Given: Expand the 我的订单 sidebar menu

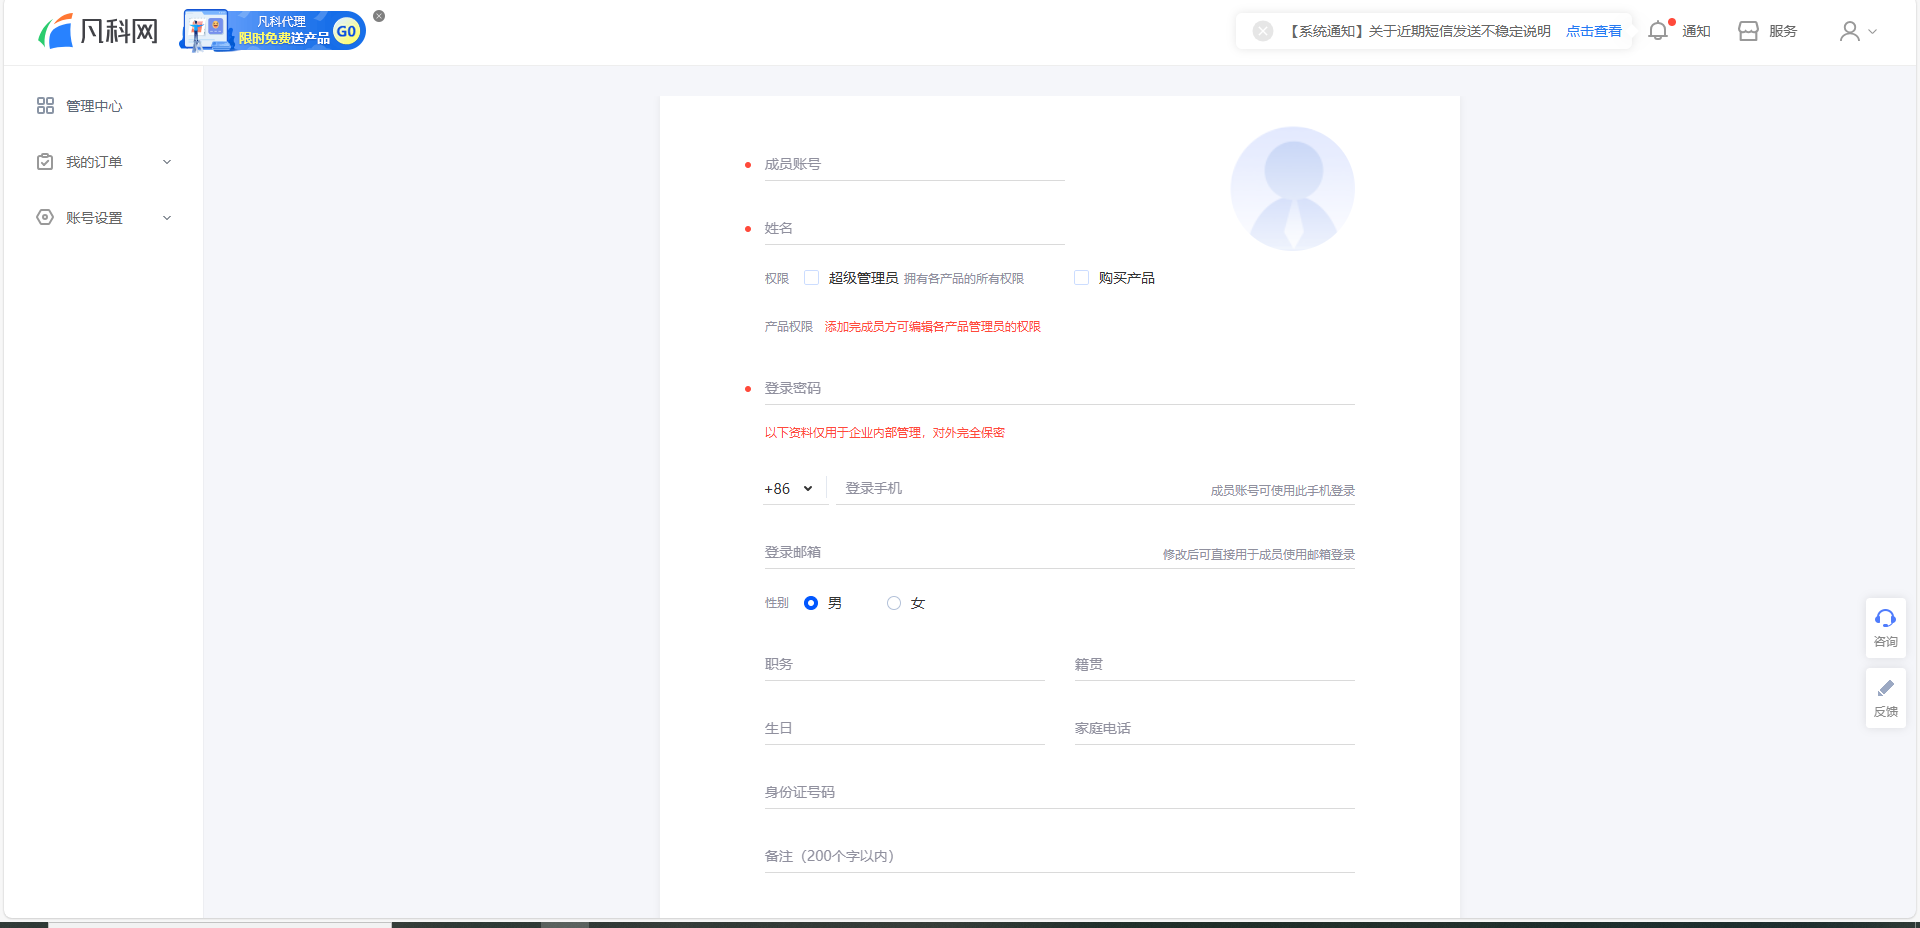Looking at the screenshot, I should coord(104,162).
